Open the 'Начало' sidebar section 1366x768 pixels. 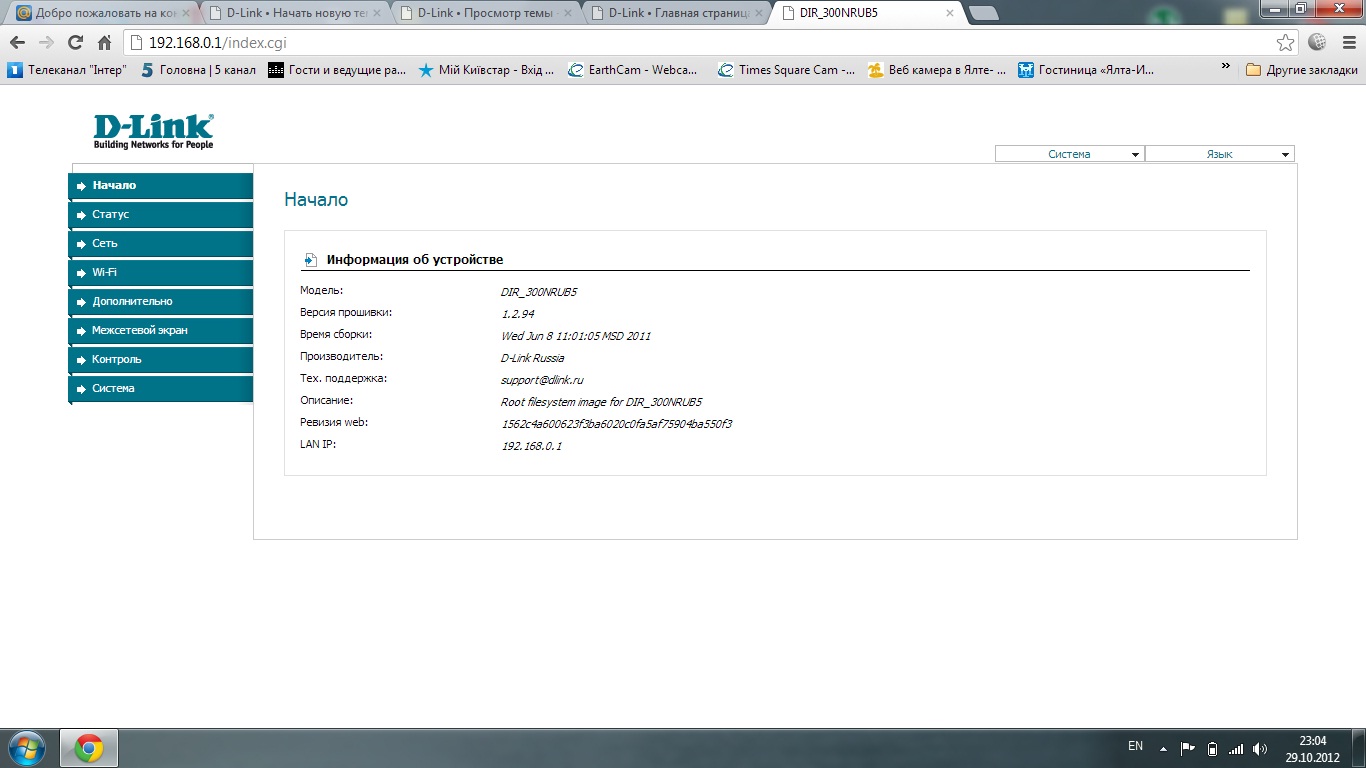click(161, 186)
